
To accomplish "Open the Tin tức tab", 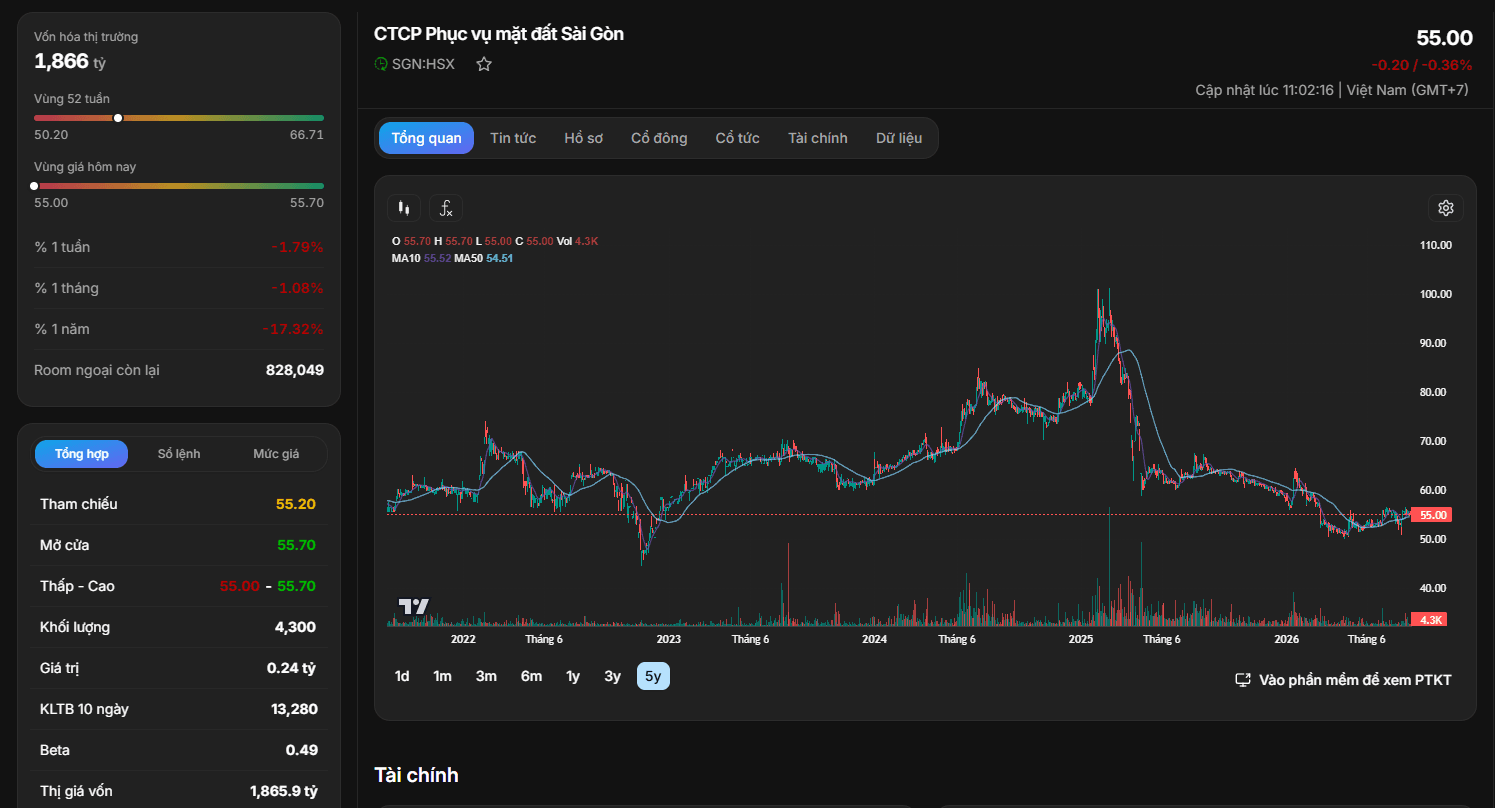I will tap(513, 138).
